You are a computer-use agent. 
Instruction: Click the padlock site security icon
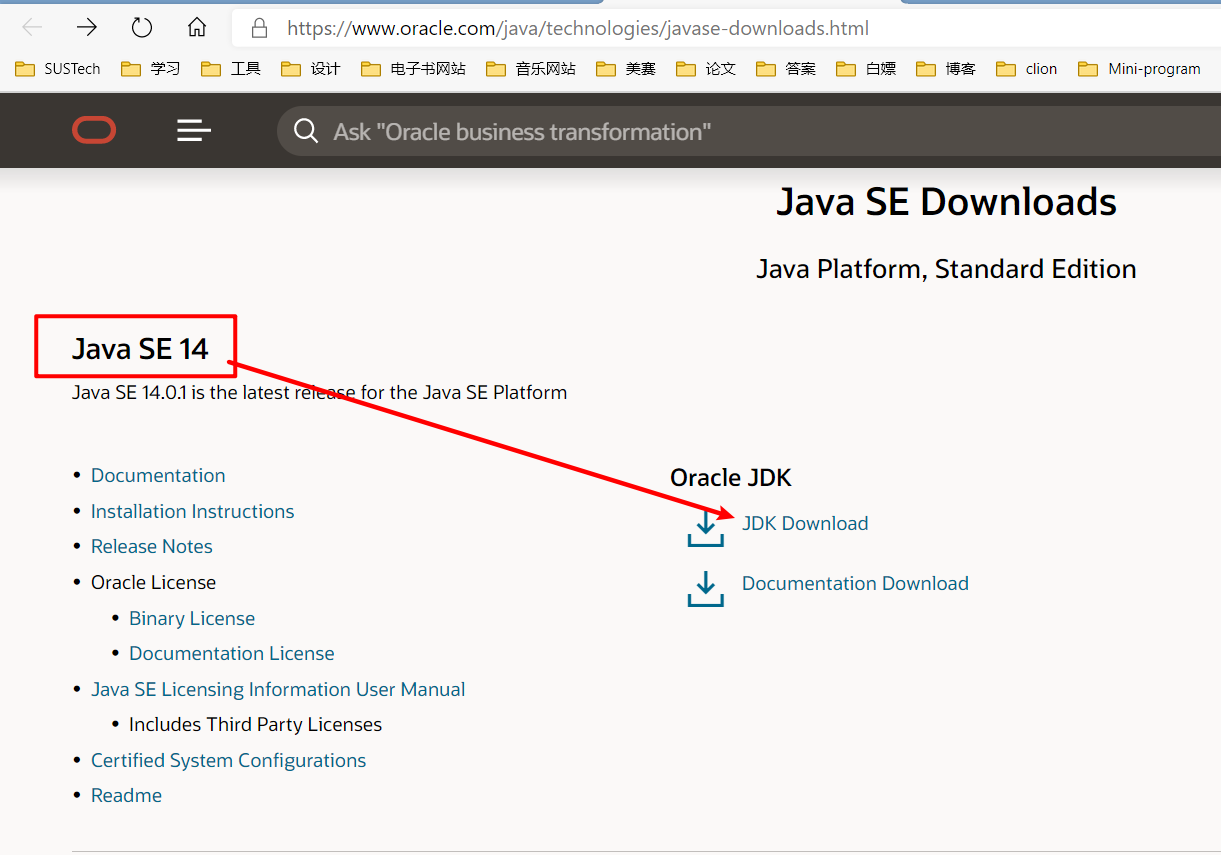pos(260,28)
